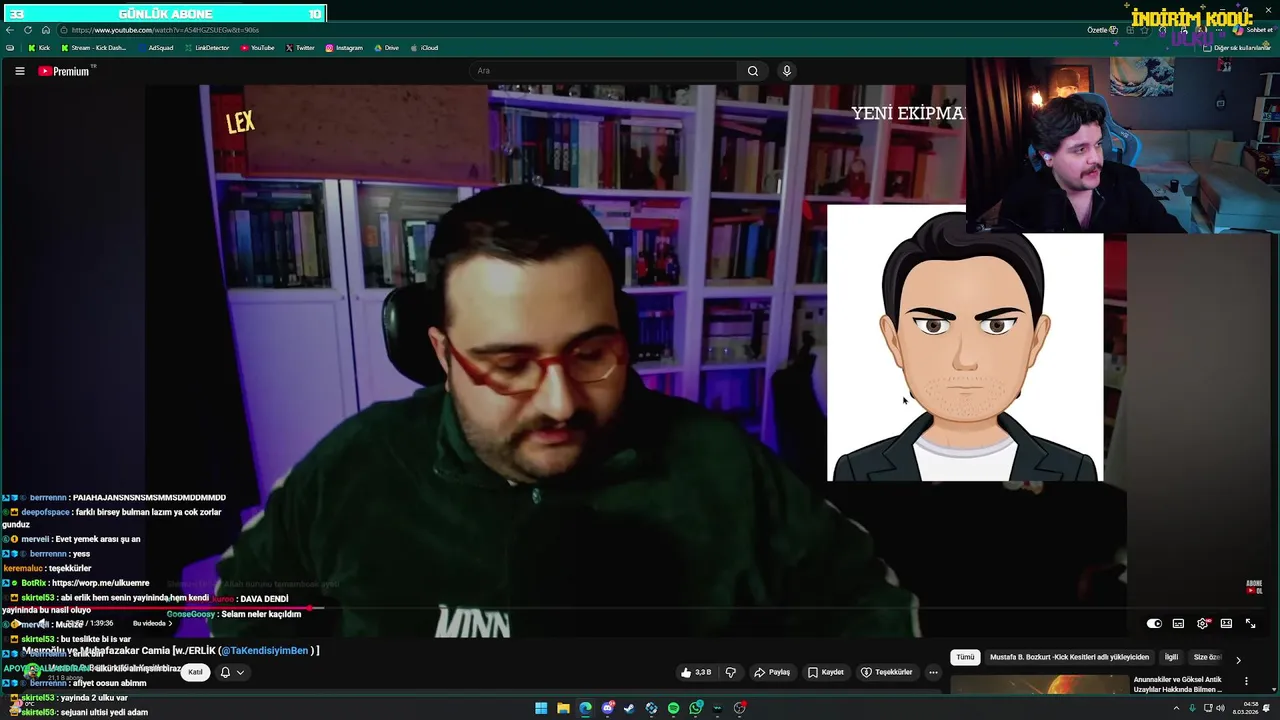The height and width of the screenshot is (720, 1280).
Task: Open Diğer sık kullanılanlar bookmarks folder
Action: [1238, 48]
